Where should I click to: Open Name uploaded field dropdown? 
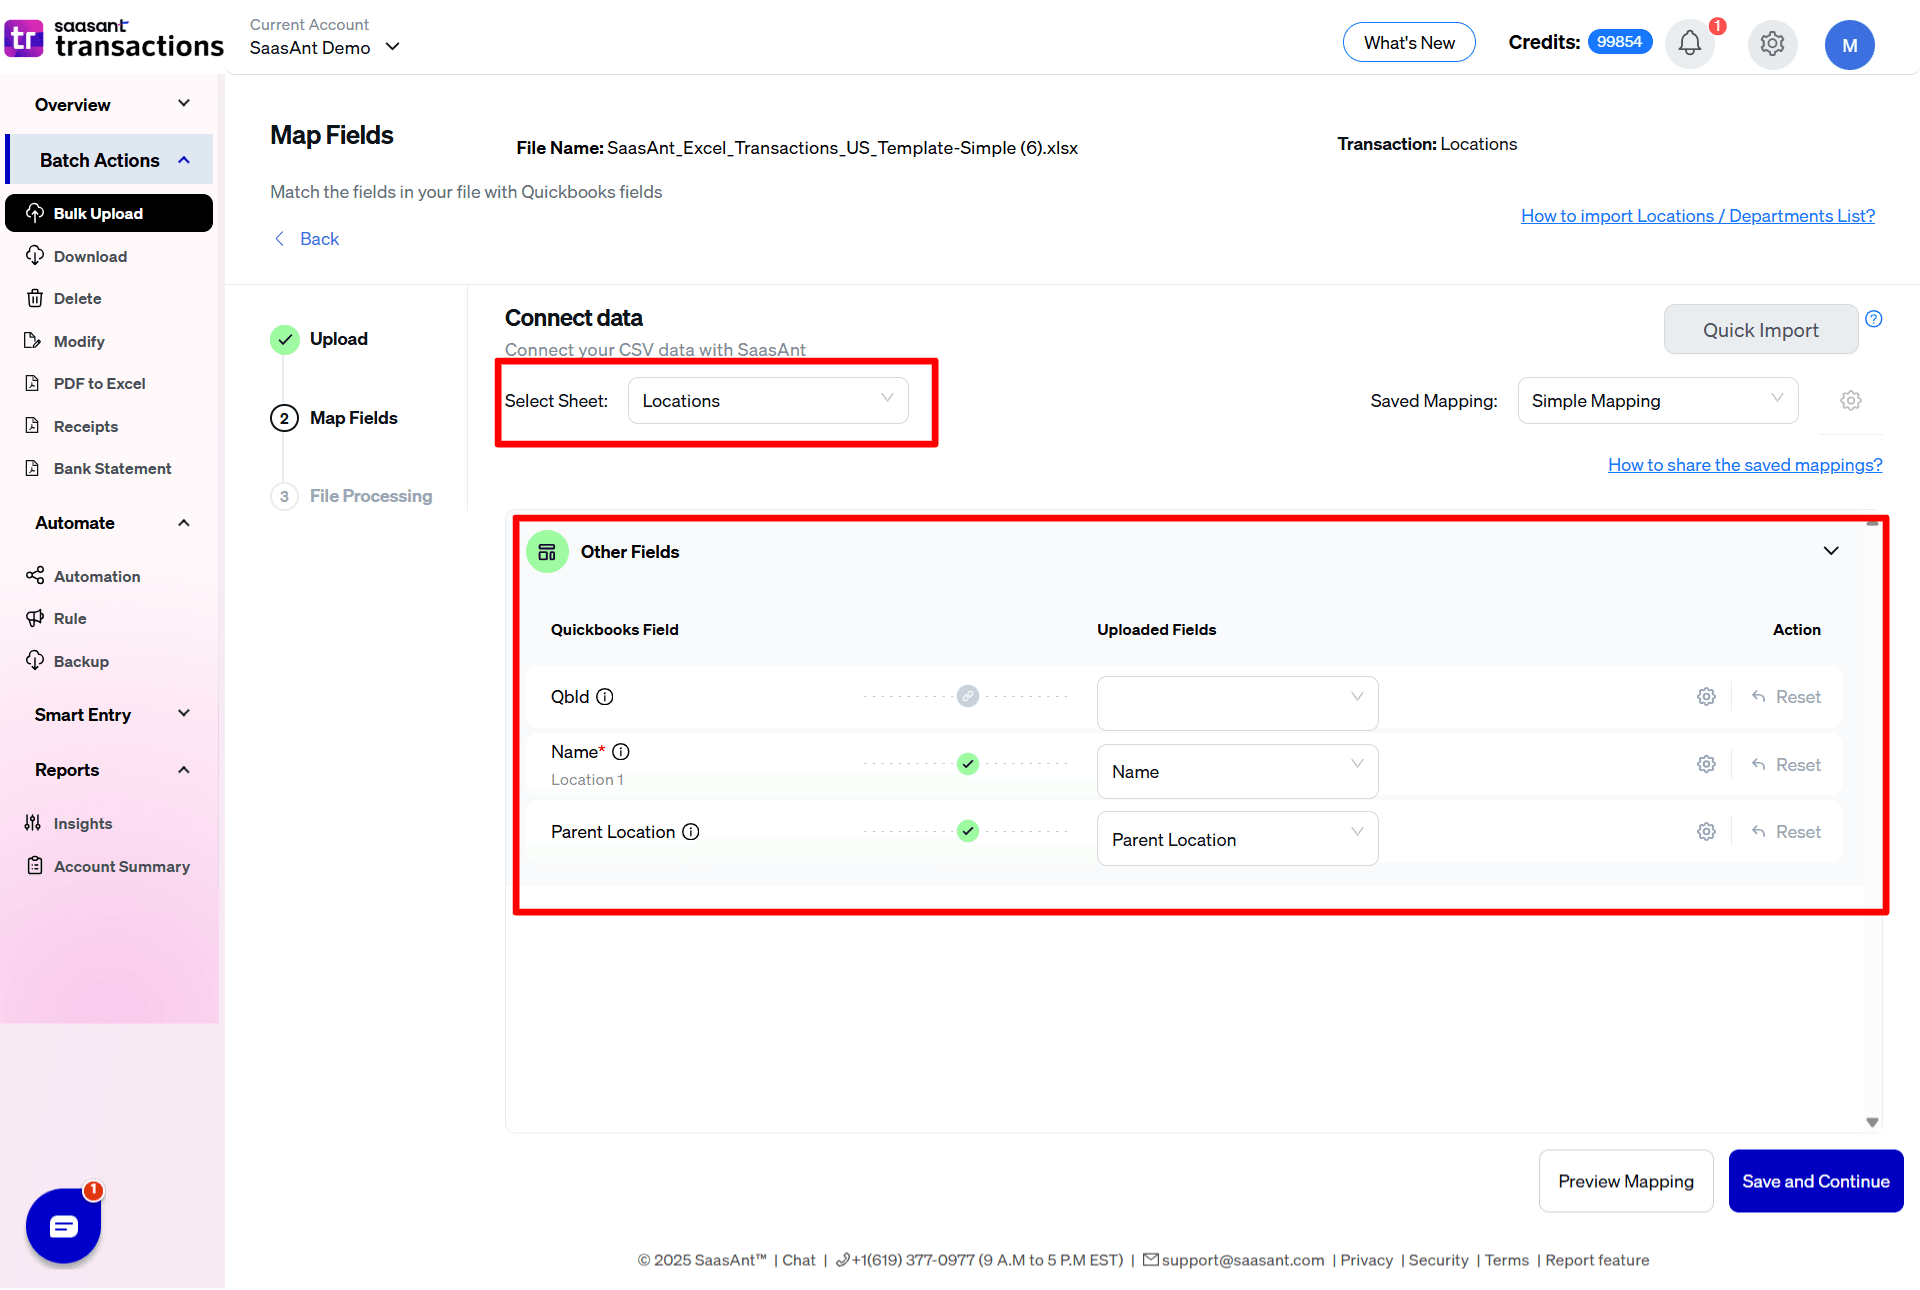coord(1237,771)
